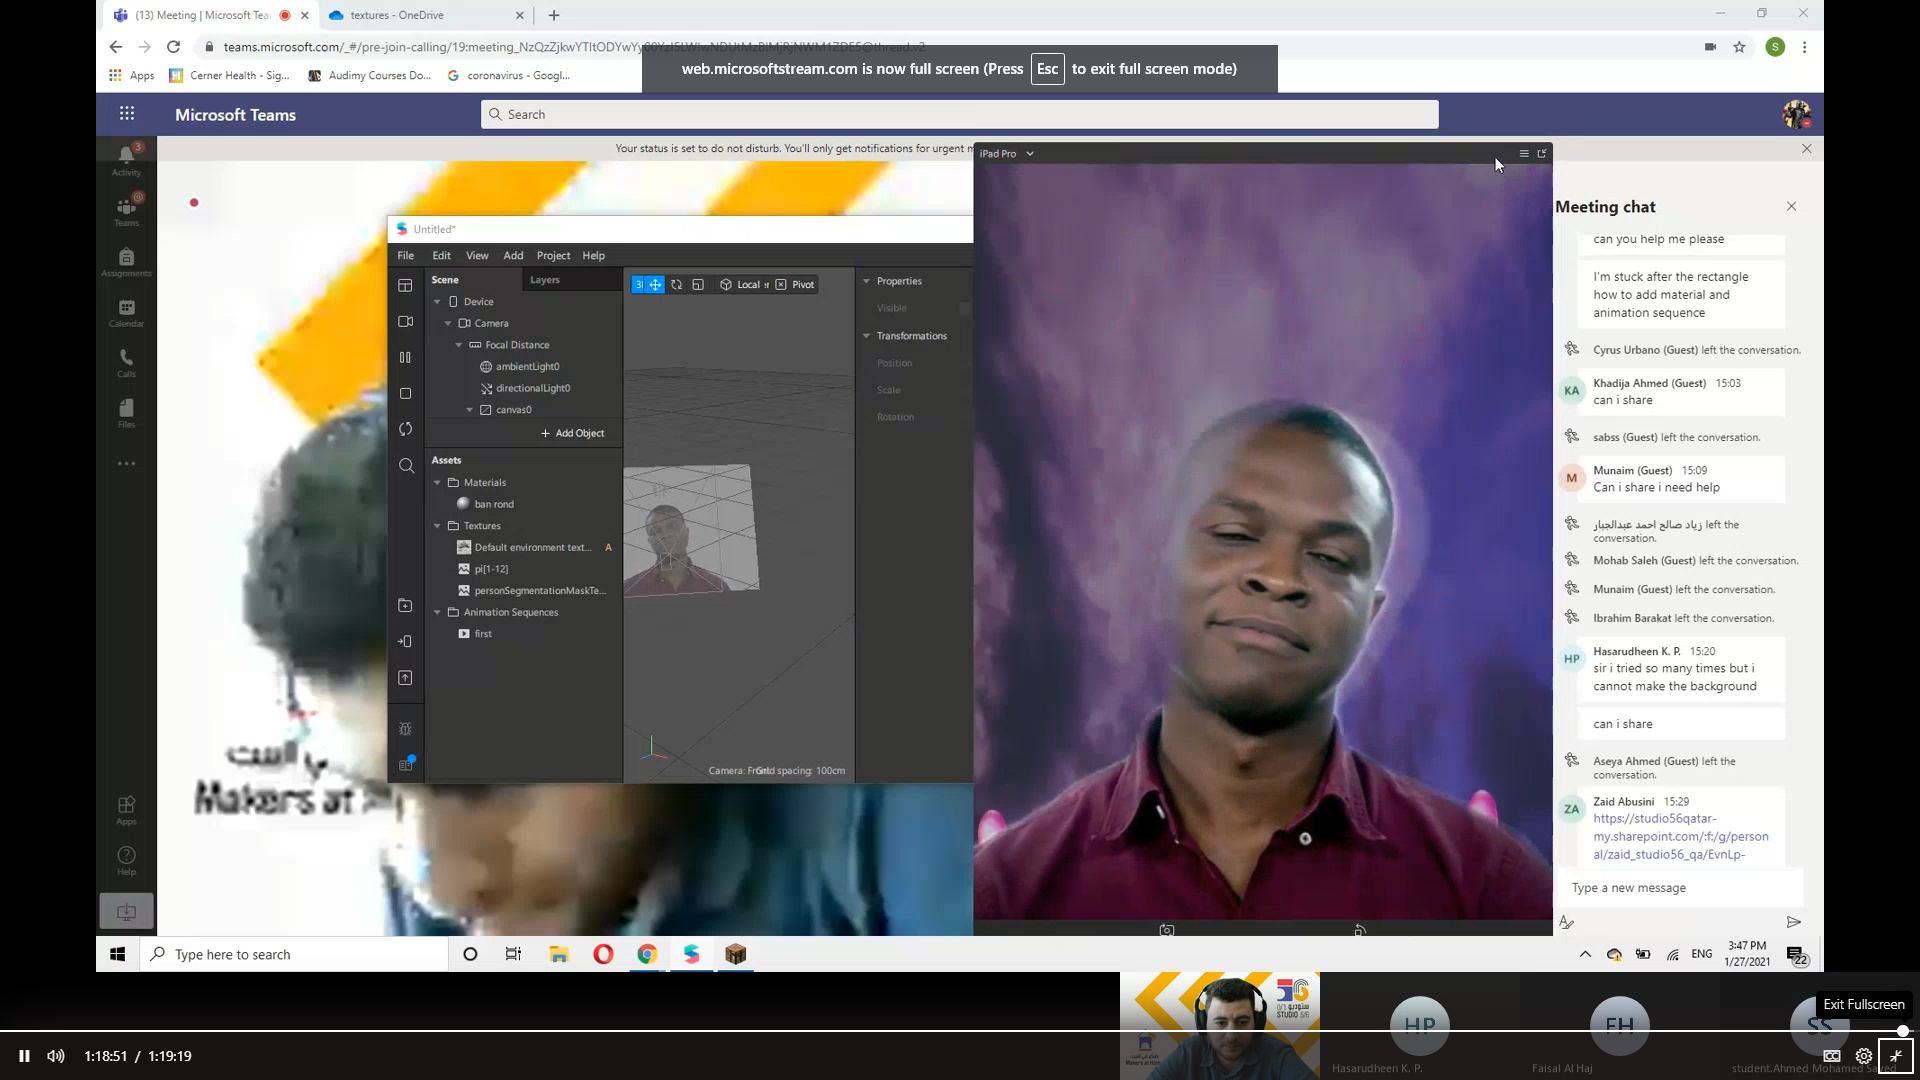Image resolution: width=1920 pixels, height=1080 pixels.
Task: Collapse the Materials folder in Assets
Action: pyautogui.click(x=437, y=483)
